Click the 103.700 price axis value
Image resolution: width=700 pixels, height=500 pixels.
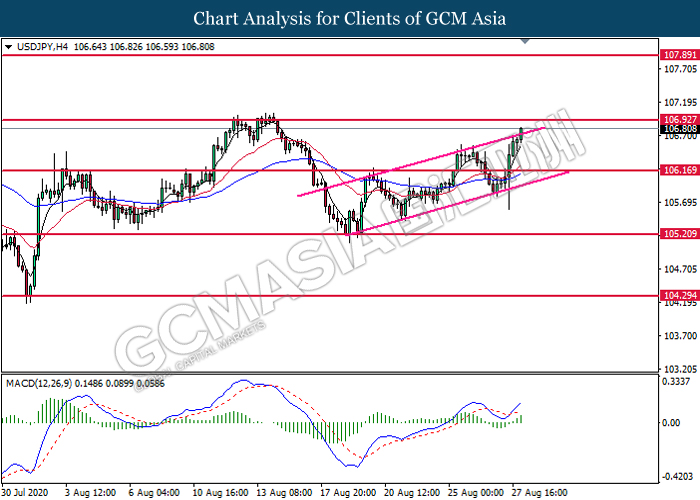point(680,336)
